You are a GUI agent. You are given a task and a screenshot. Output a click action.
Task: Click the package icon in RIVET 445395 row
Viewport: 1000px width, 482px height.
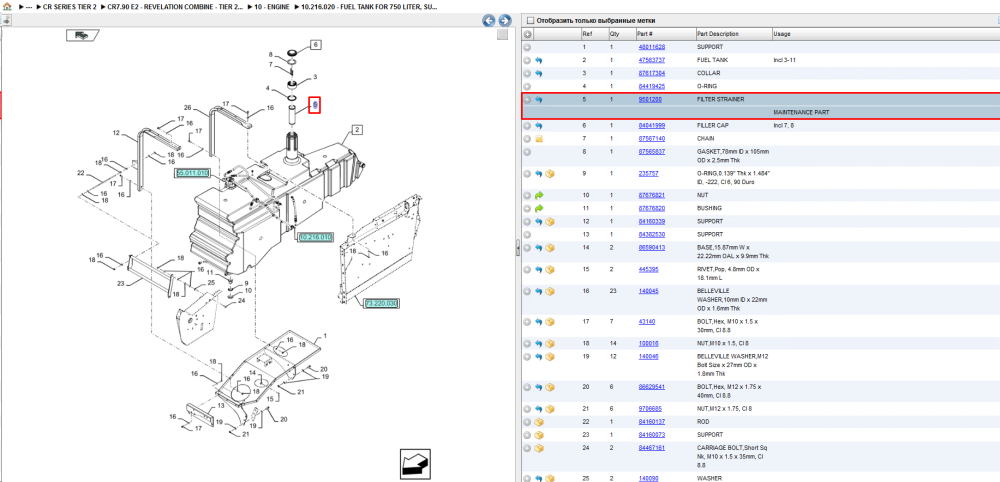pos(550,269)
